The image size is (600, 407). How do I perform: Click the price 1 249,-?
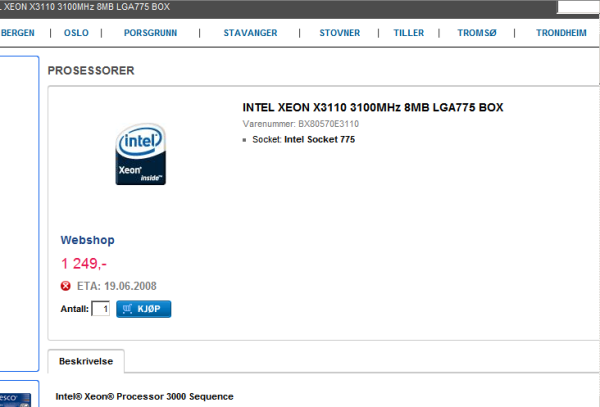coord(83,264)
